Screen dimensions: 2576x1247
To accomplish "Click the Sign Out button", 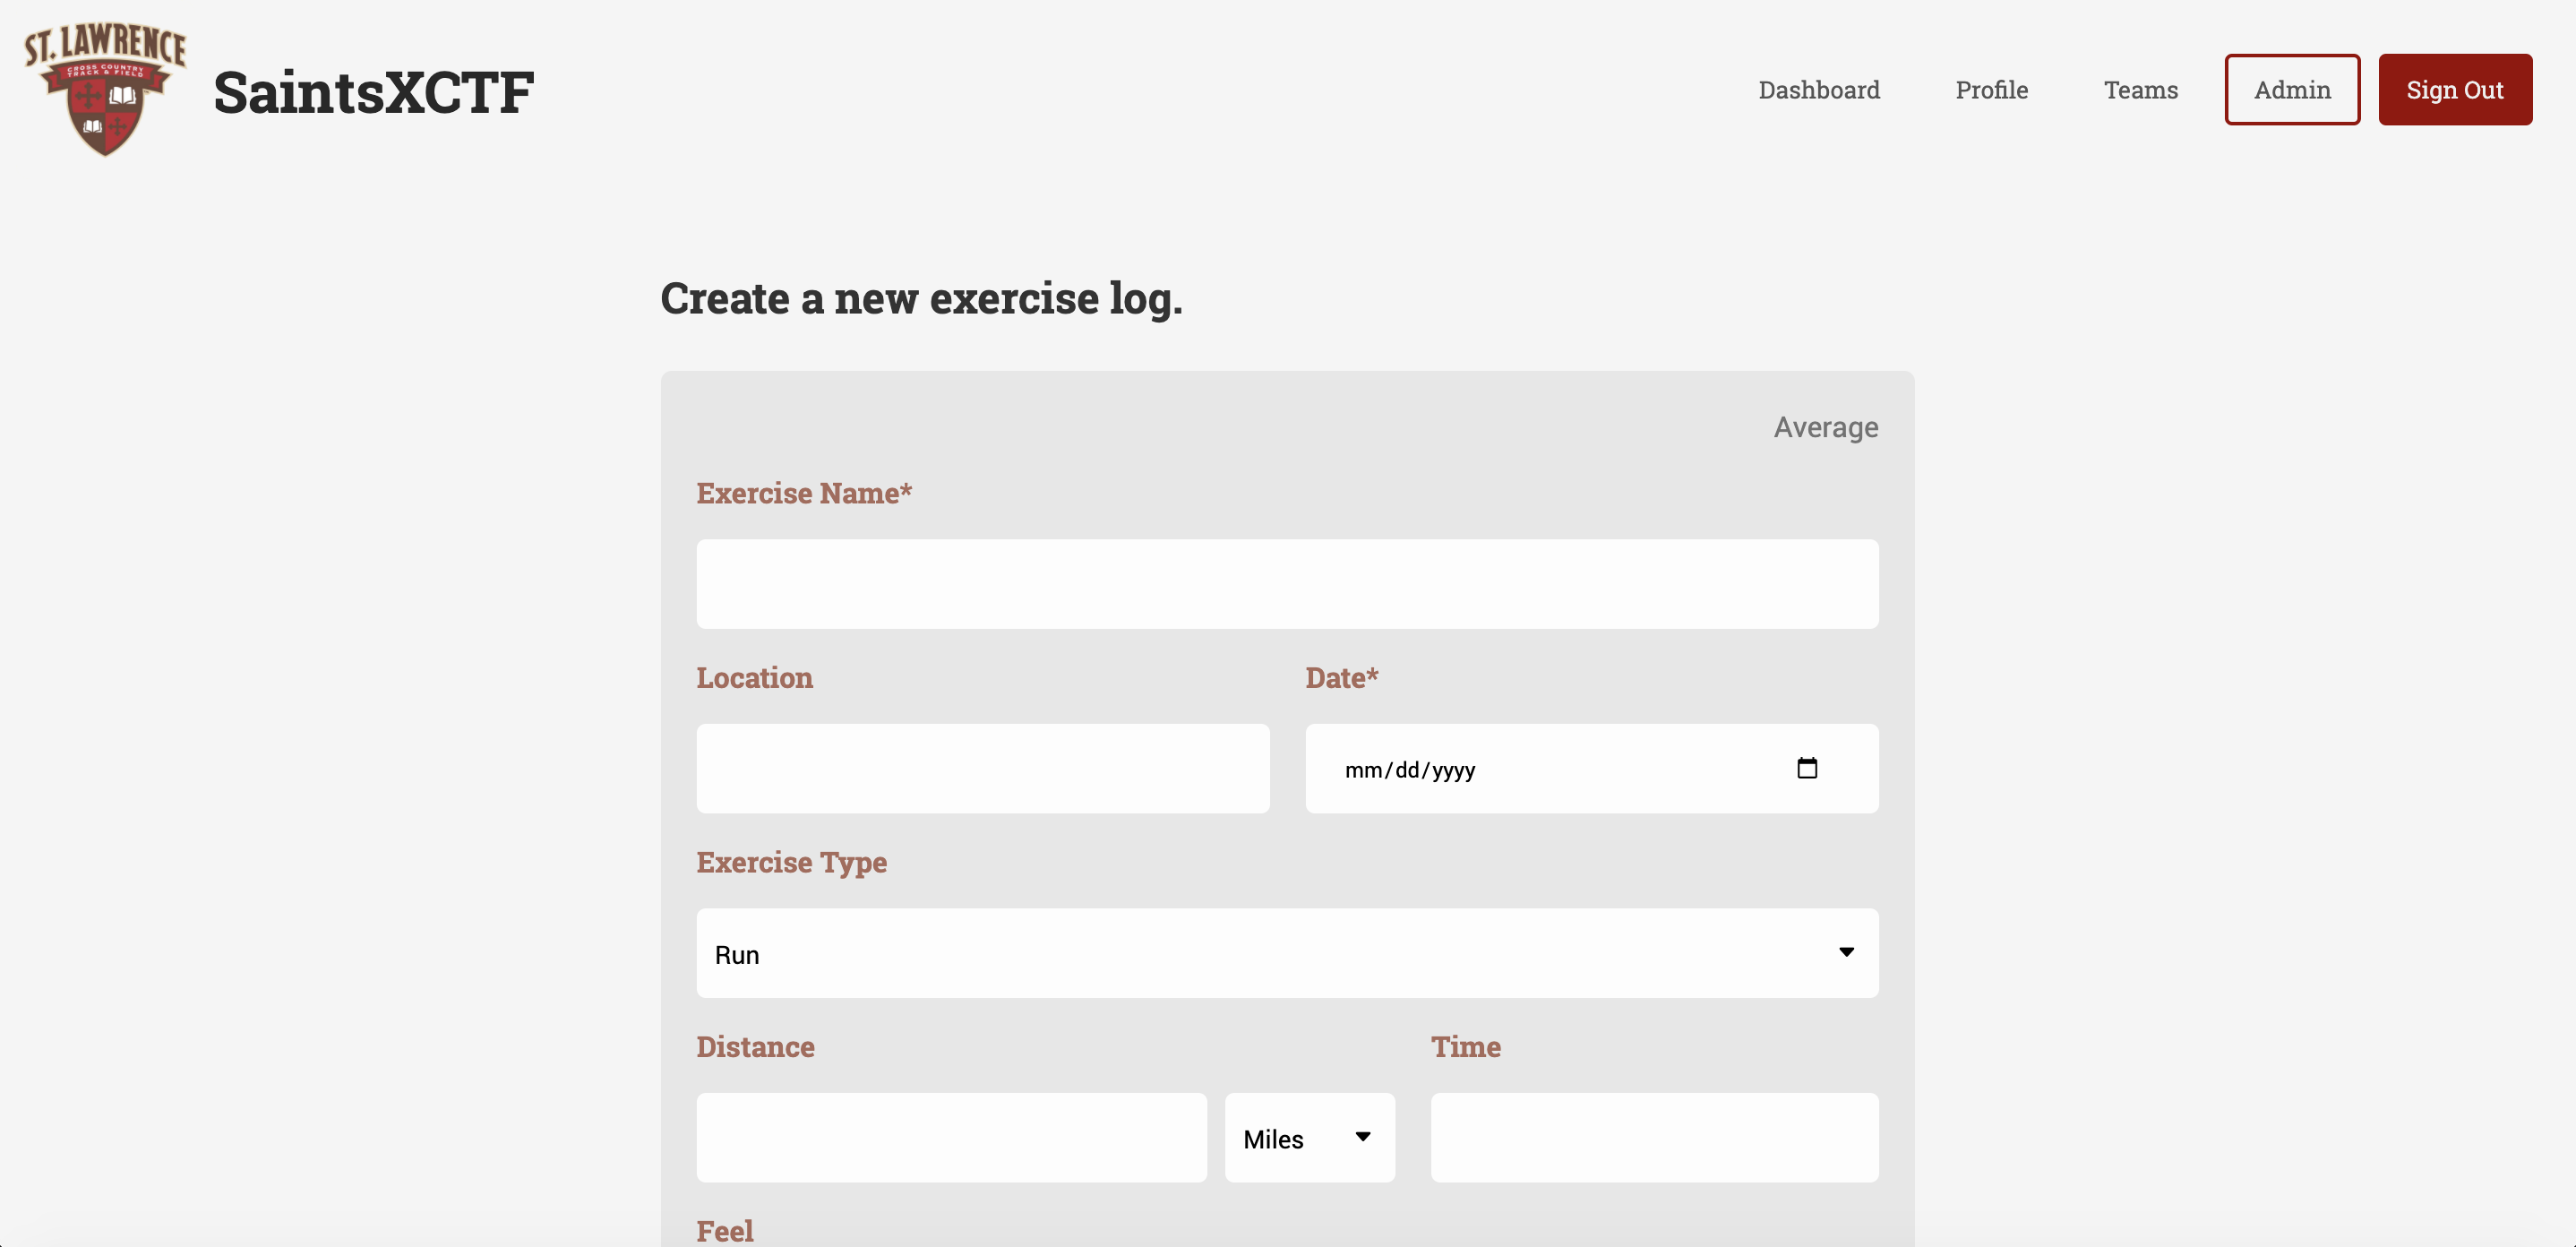I will pos(2455,90).
